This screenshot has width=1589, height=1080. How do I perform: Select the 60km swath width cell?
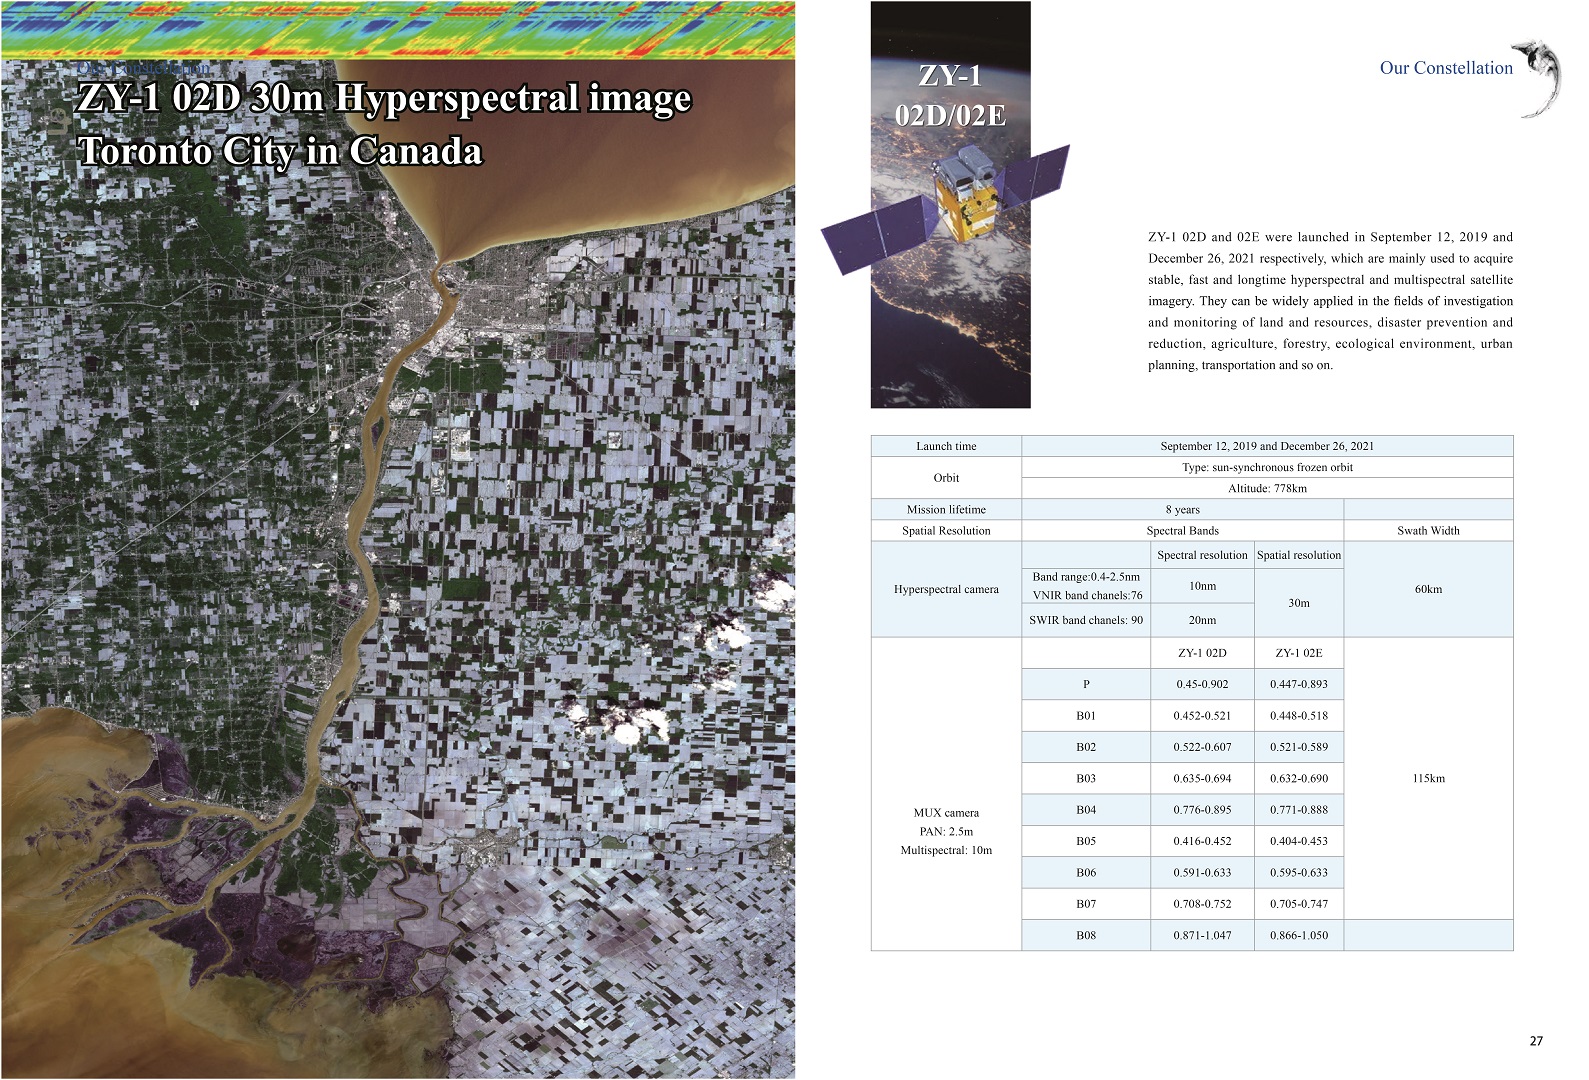tap(1427, 589)
